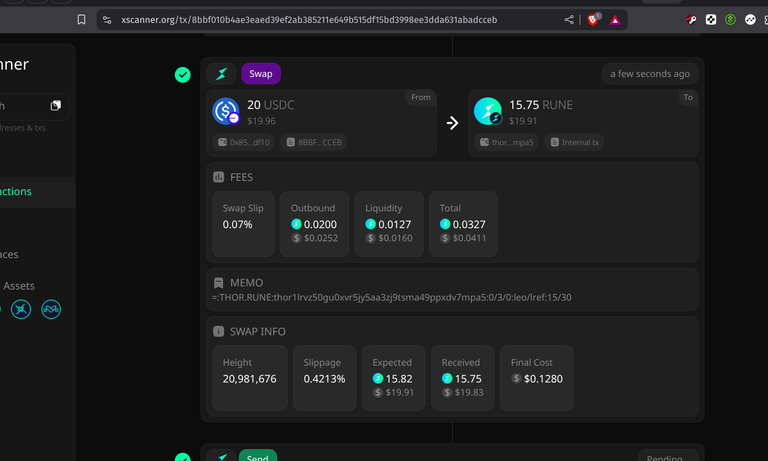Viewport: 768px width, 461px height.
Task: Click the Assets label in sidebar
Action: (19, 286)
